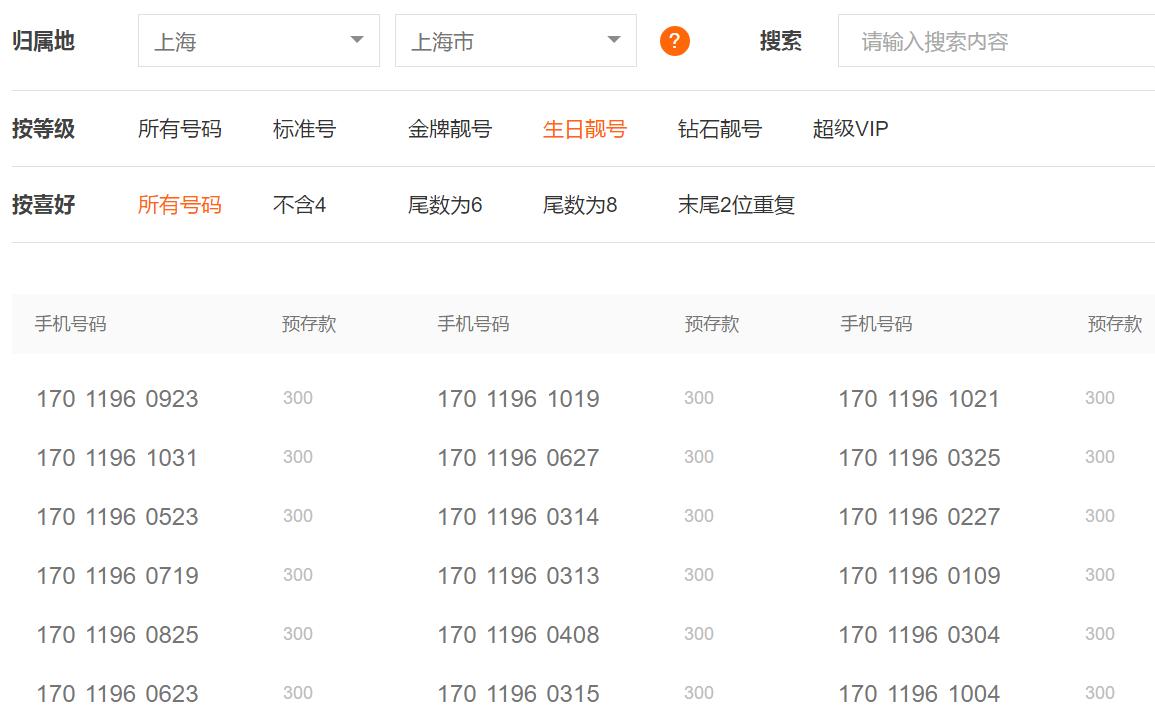Click the orange question mark help icon
1155x714 pixels.
click(x=674, y=41)
